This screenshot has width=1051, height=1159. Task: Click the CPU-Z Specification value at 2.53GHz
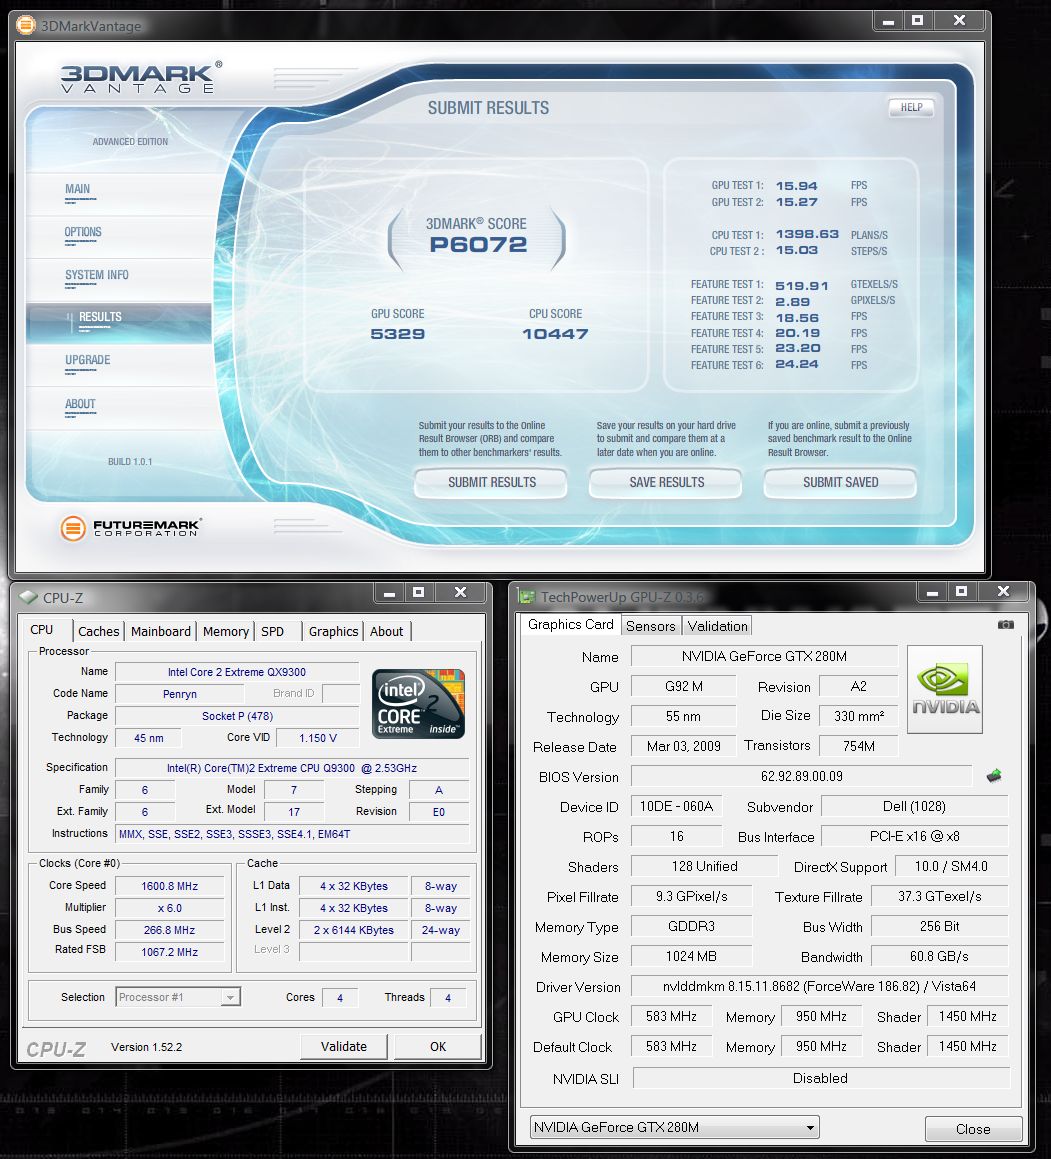coord(292,768)
